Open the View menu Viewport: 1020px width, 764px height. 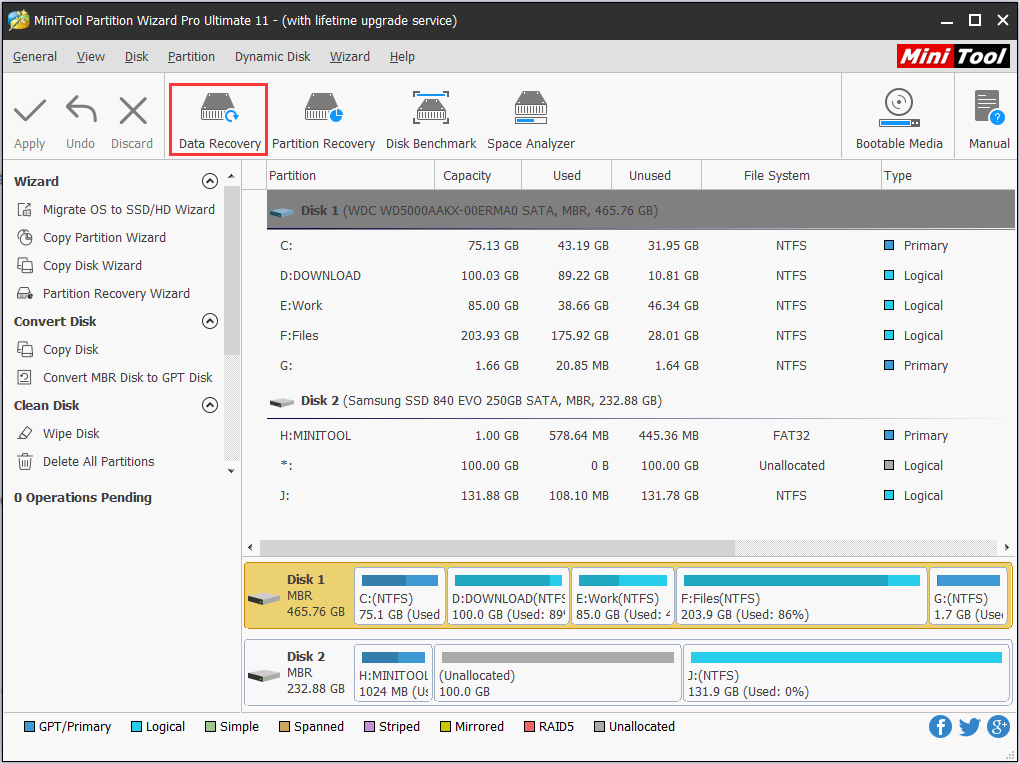click(x=90, y=57)
